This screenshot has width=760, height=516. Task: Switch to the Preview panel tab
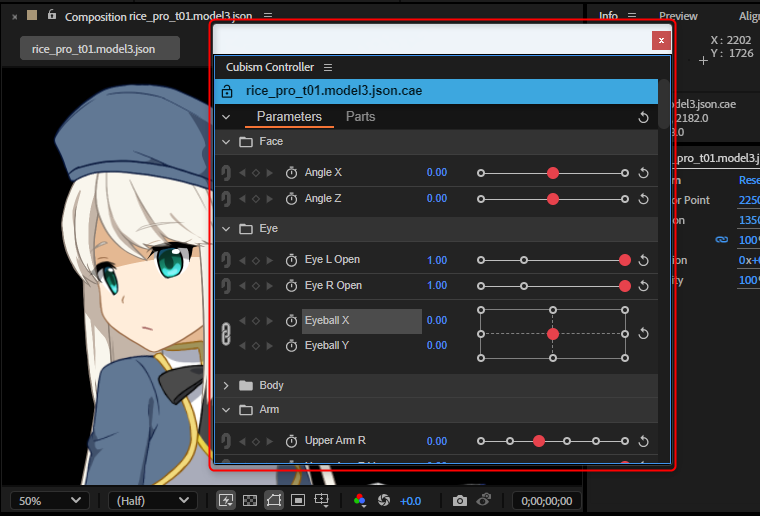click(x=678, y=16)
